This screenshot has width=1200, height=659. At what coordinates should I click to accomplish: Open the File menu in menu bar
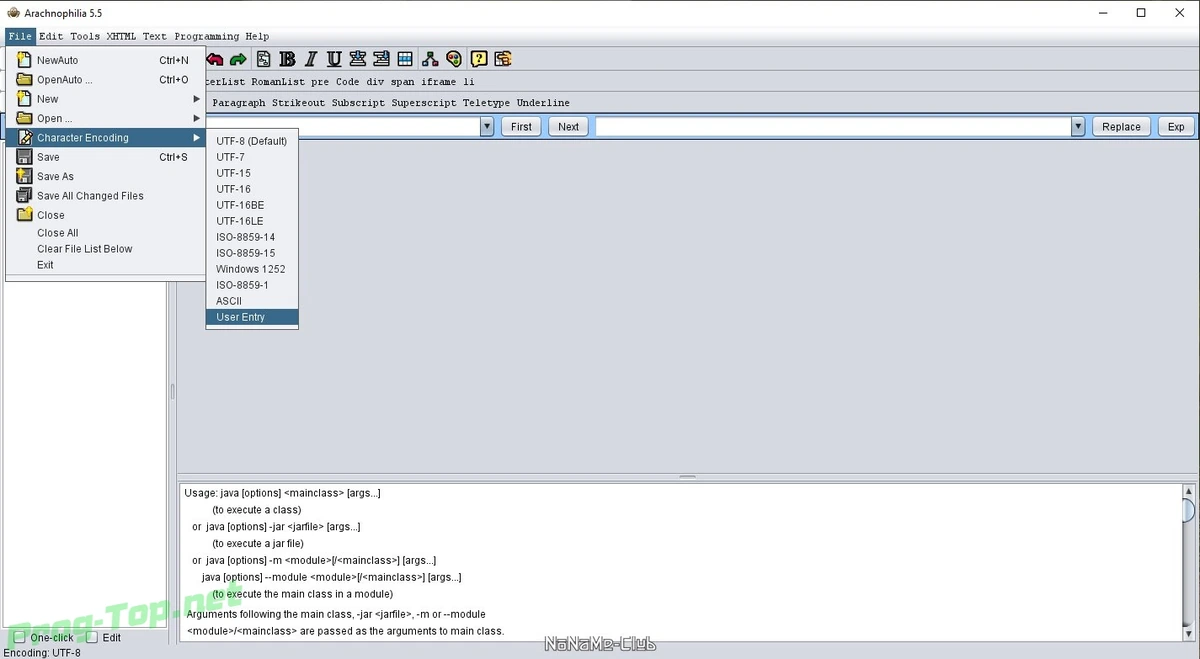click(20, 36)
